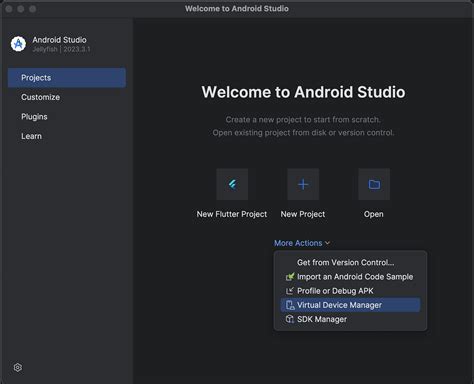Click the New Project label
The height and width of the screenshot is (384, 474).
coord(303,214)
